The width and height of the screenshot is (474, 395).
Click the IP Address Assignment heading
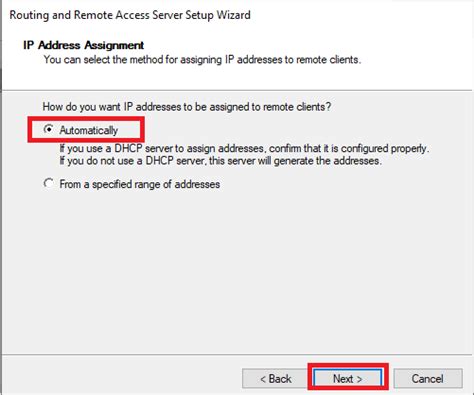click(x=83, y=45)
